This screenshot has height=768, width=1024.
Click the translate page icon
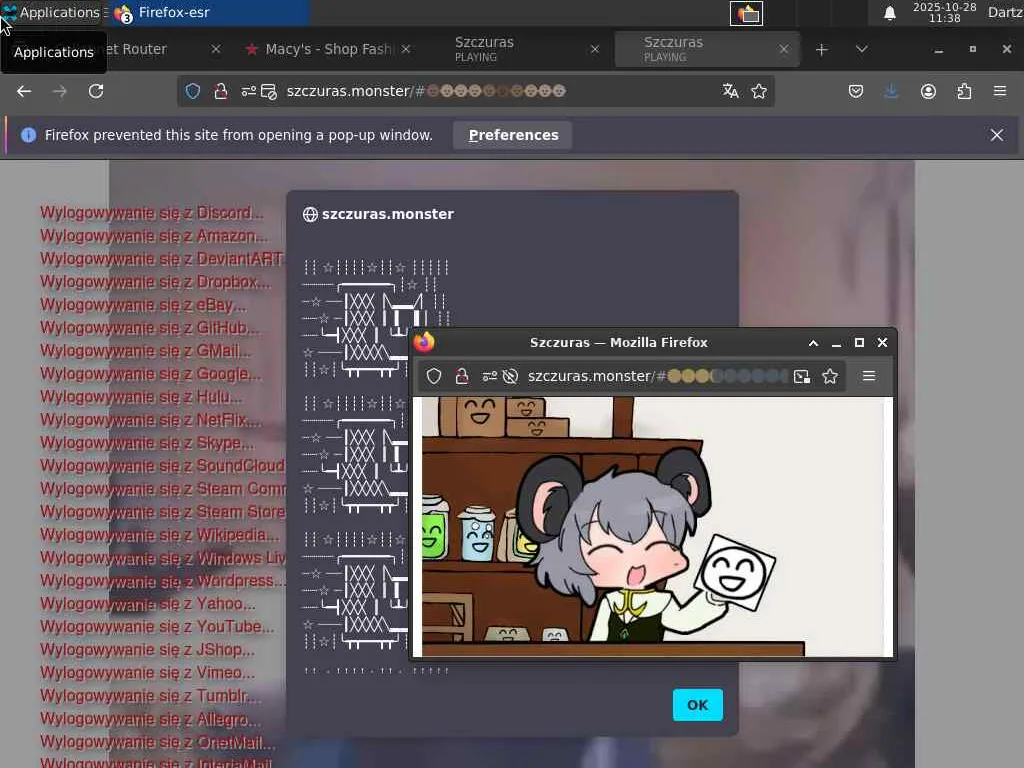(x=730, y=91)
